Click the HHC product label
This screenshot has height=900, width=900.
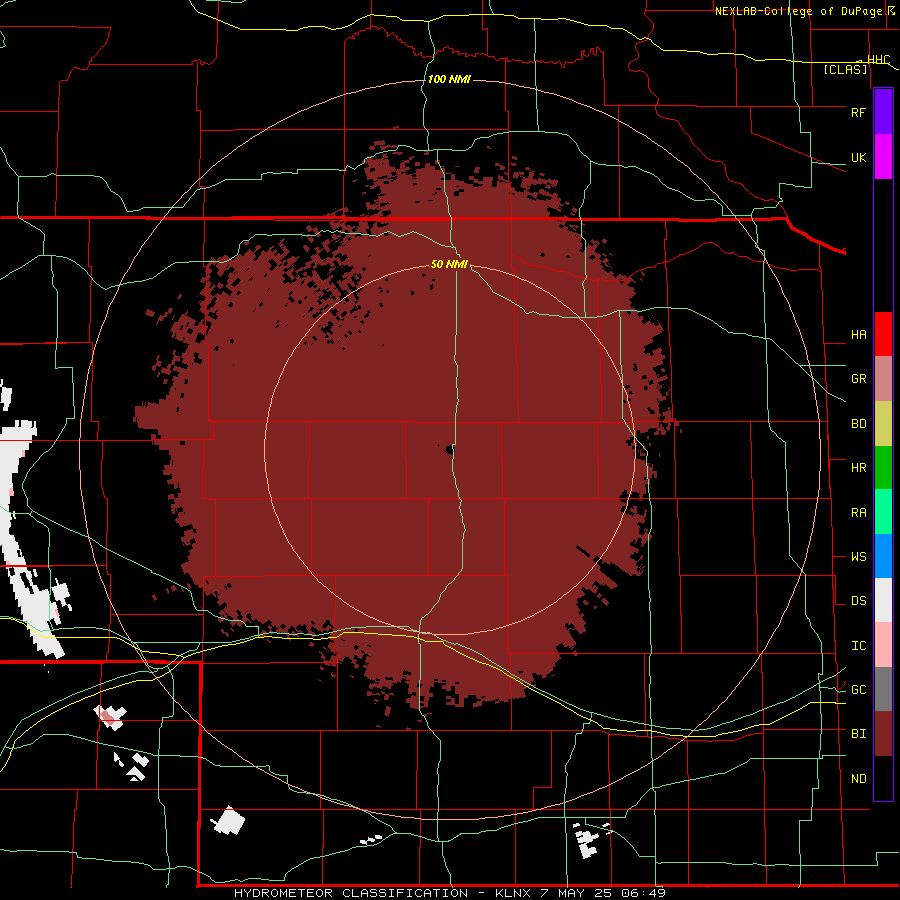coord(878,60)
